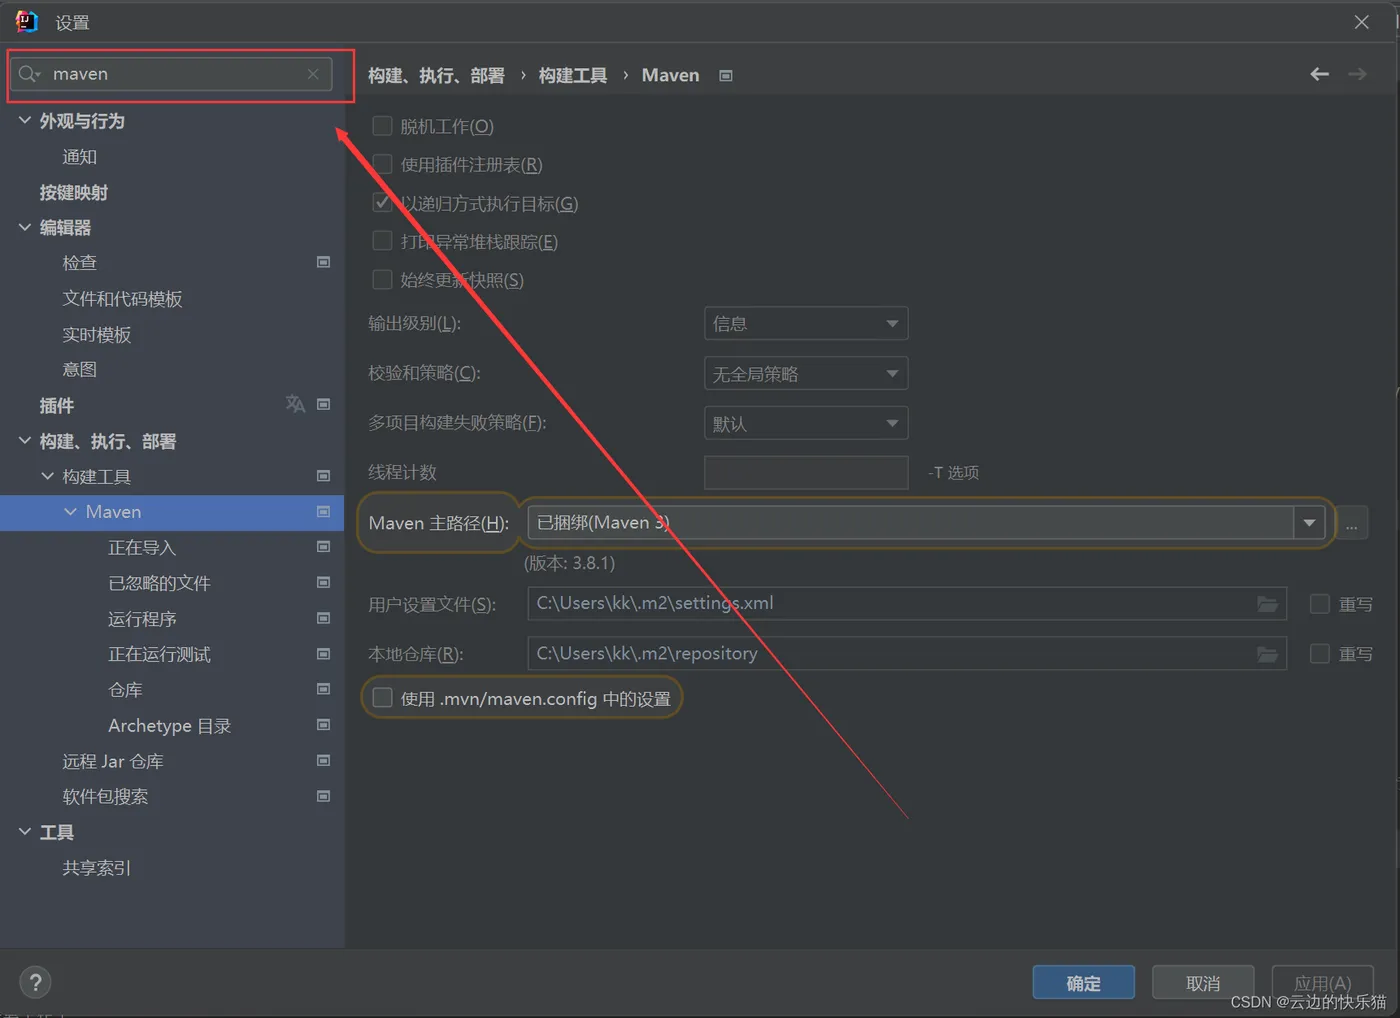The width and height of the screenshot is (1400, 1018).
Task: Enable 始终更新快照 checkbox
Action: (382, 280)
